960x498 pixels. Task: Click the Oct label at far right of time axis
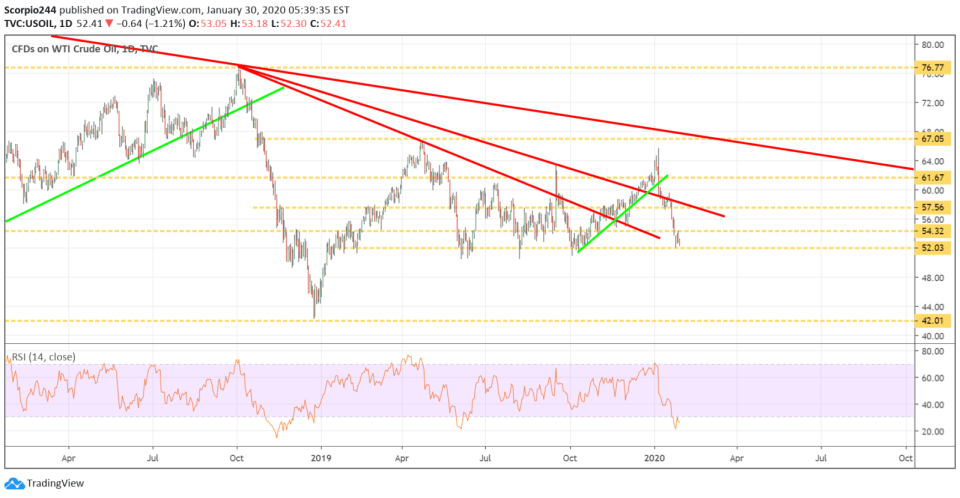[906, 458]
